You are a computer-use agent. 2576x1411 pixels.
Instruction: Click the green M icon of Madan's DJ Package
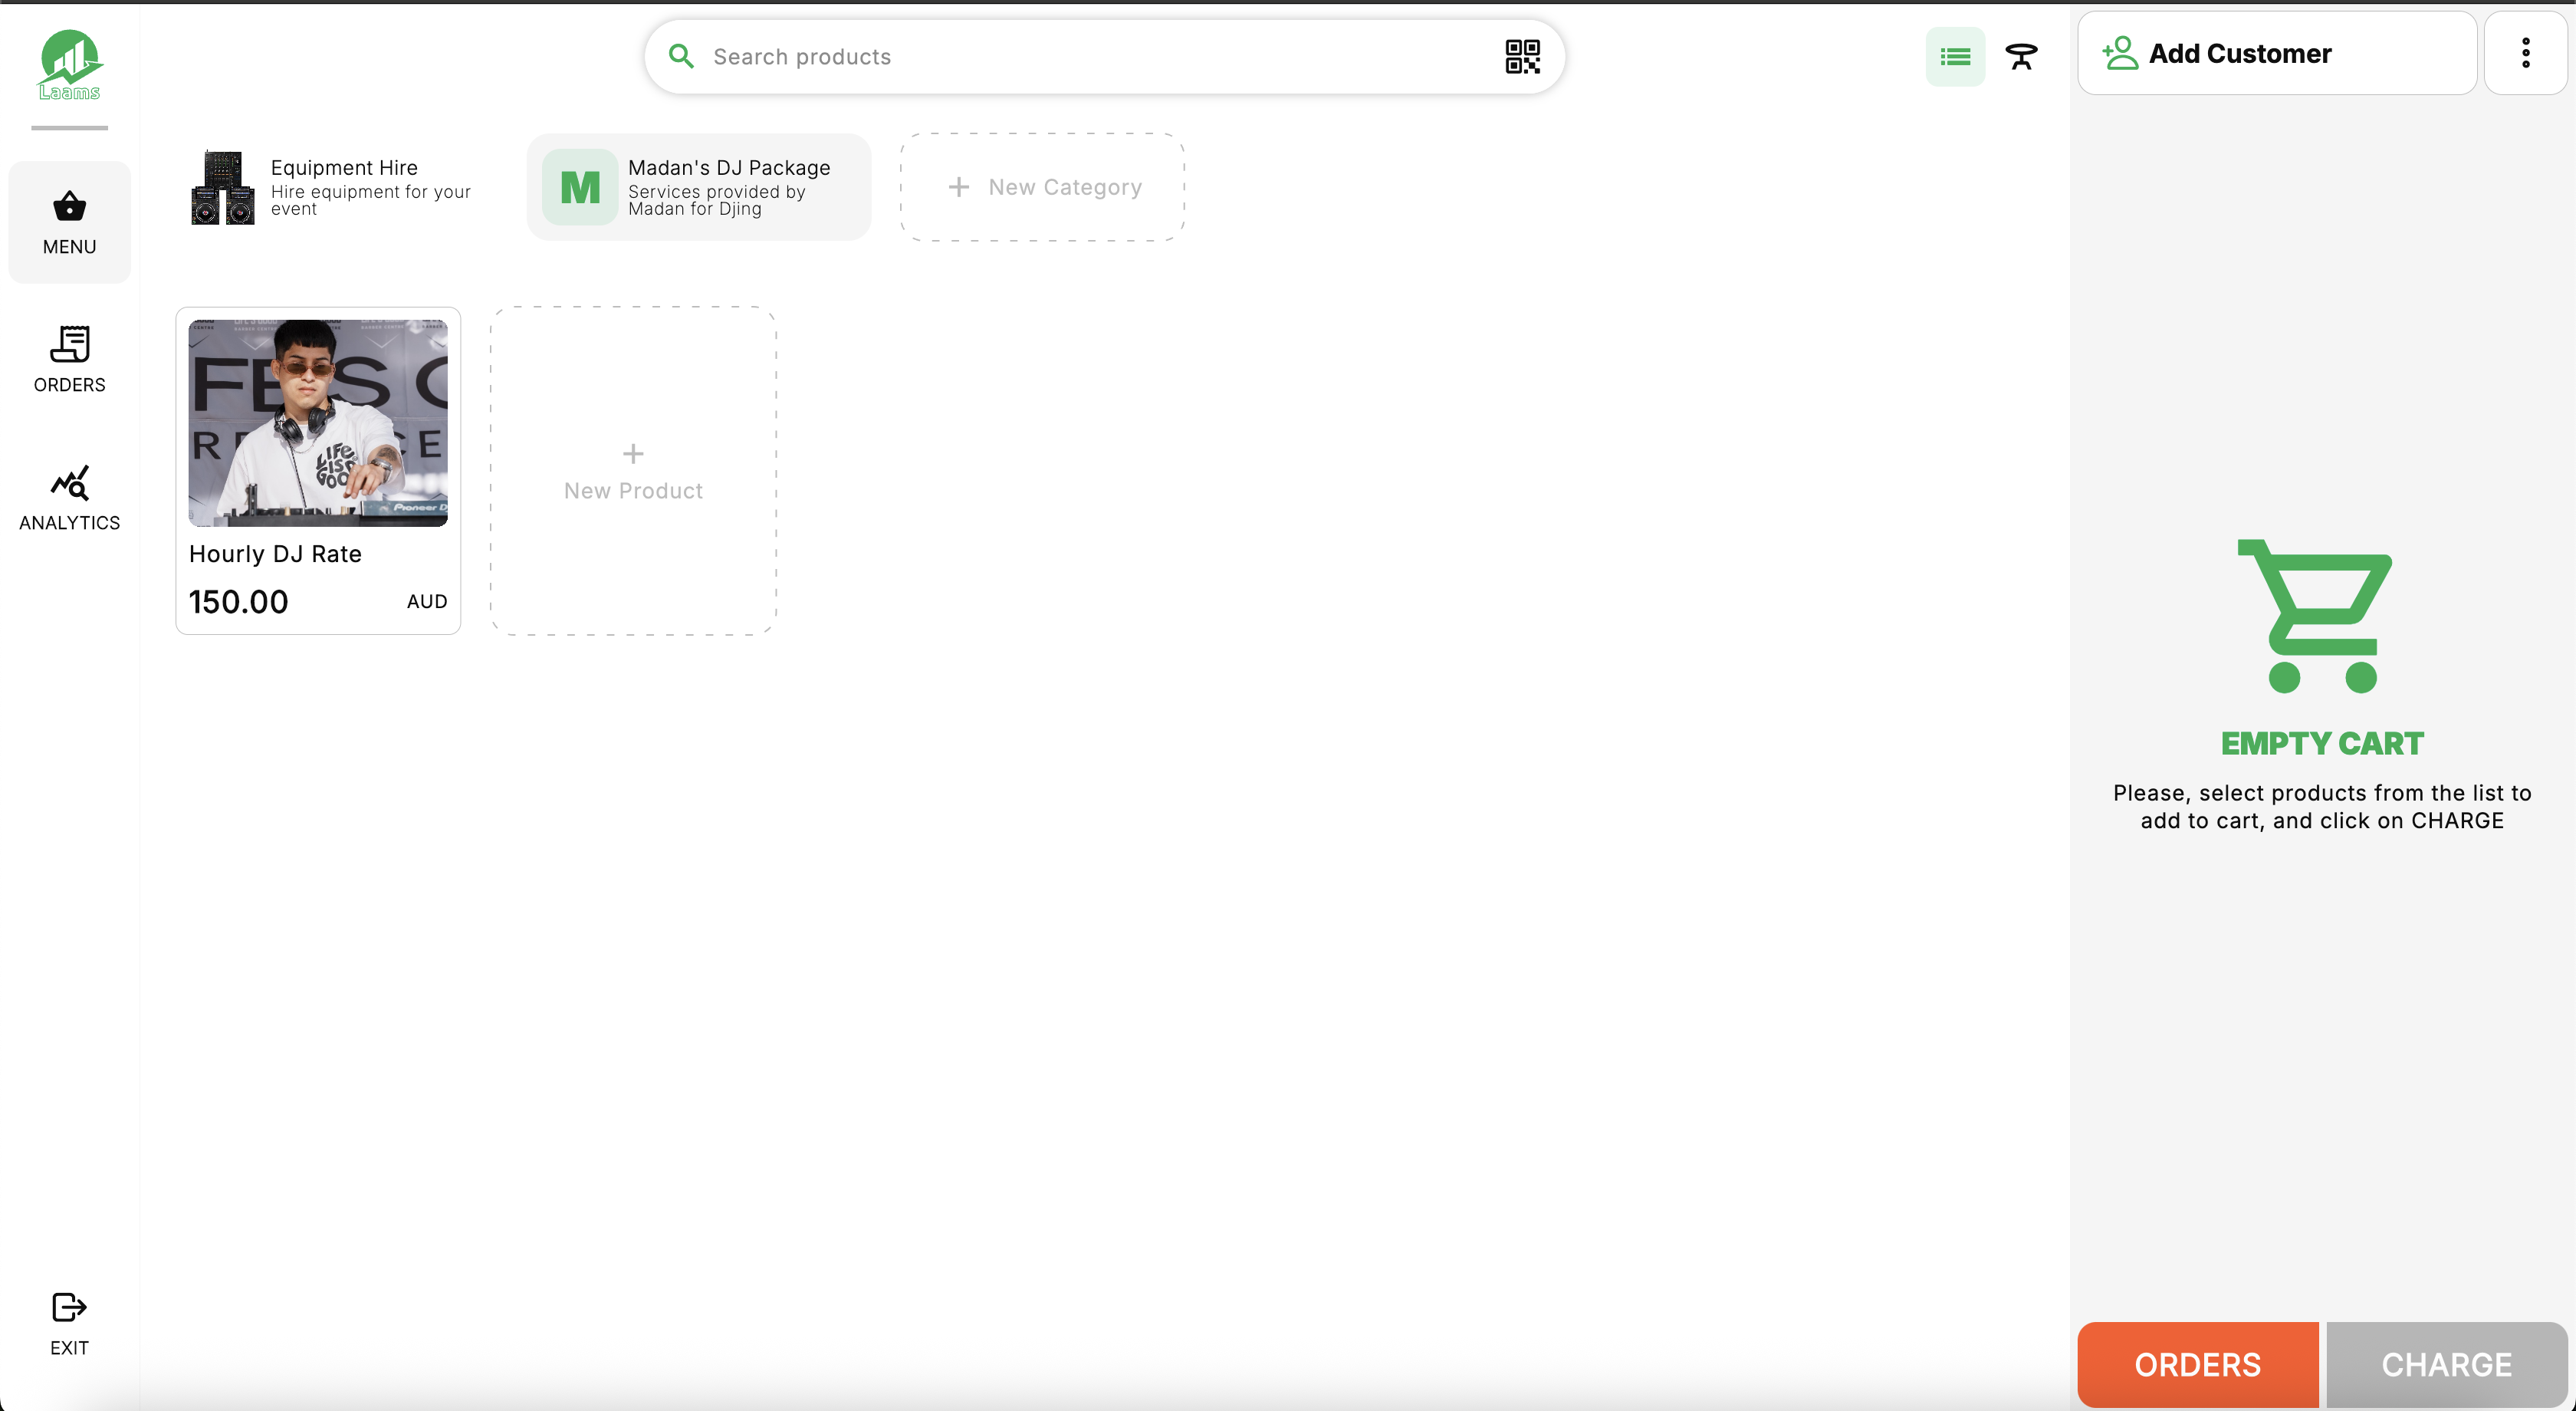(x=579, y=187)
